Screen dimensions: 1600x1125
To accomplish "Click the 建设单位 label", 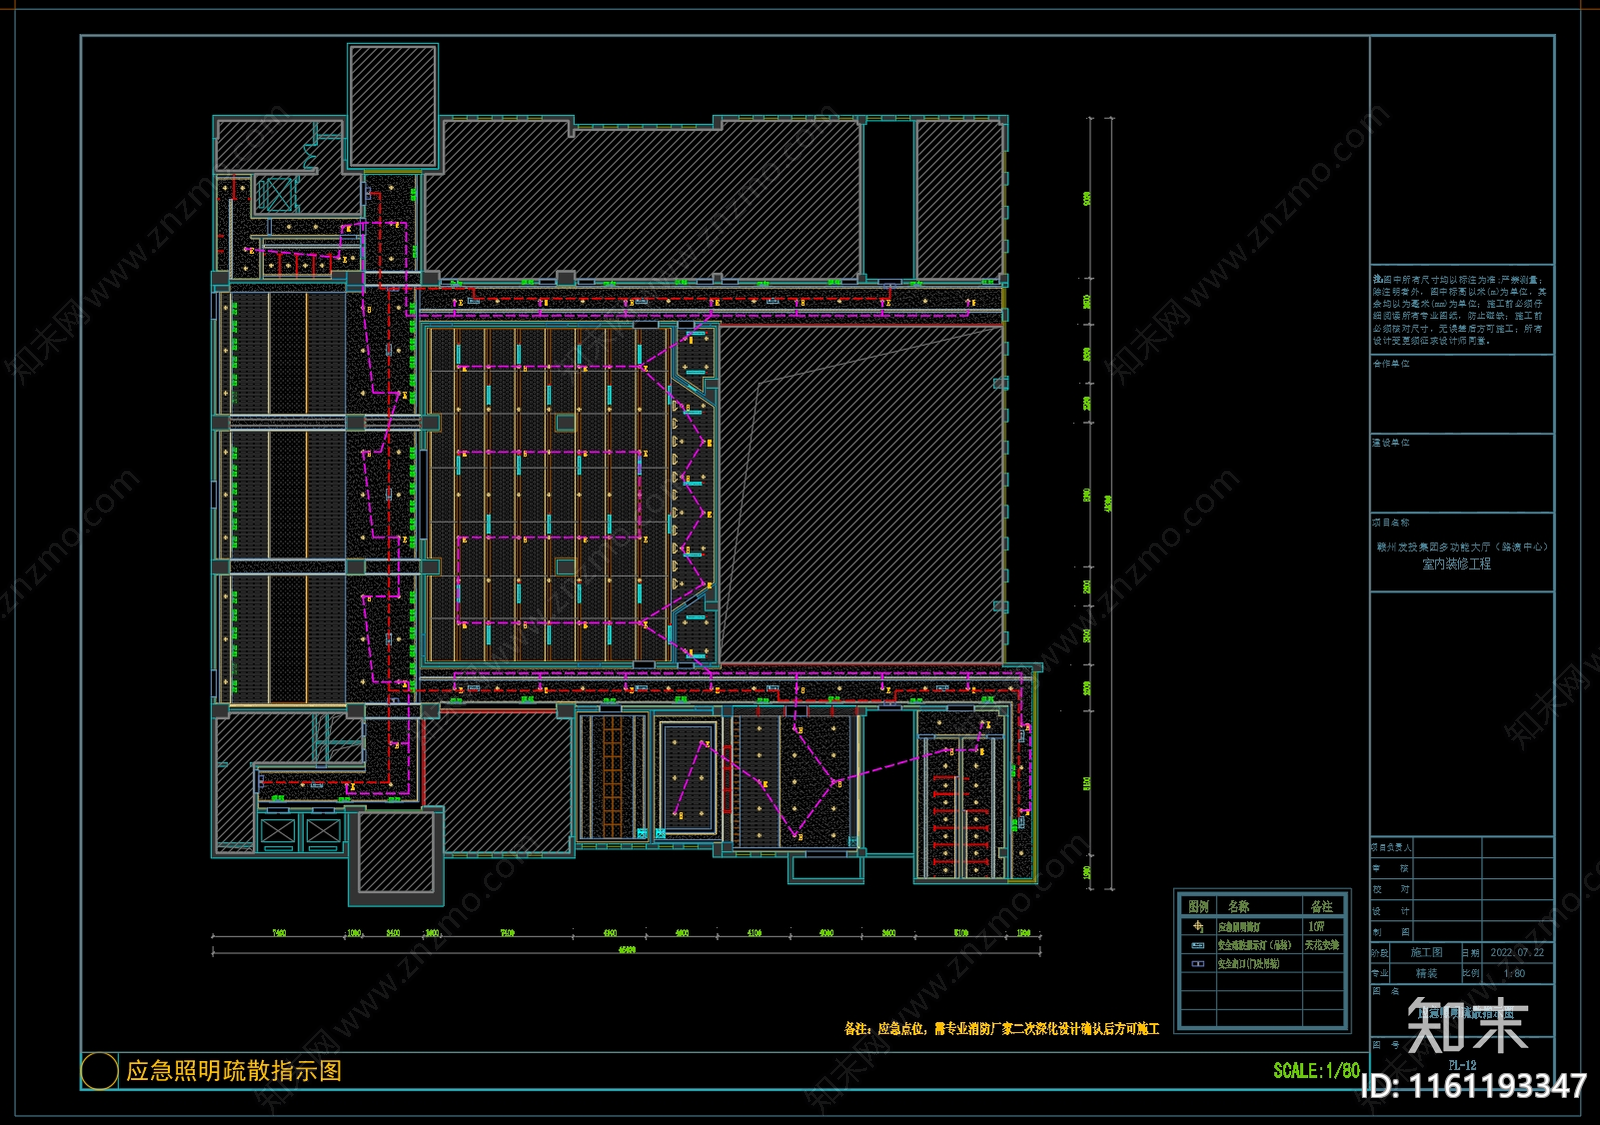I will click(x=1391, y=443).
